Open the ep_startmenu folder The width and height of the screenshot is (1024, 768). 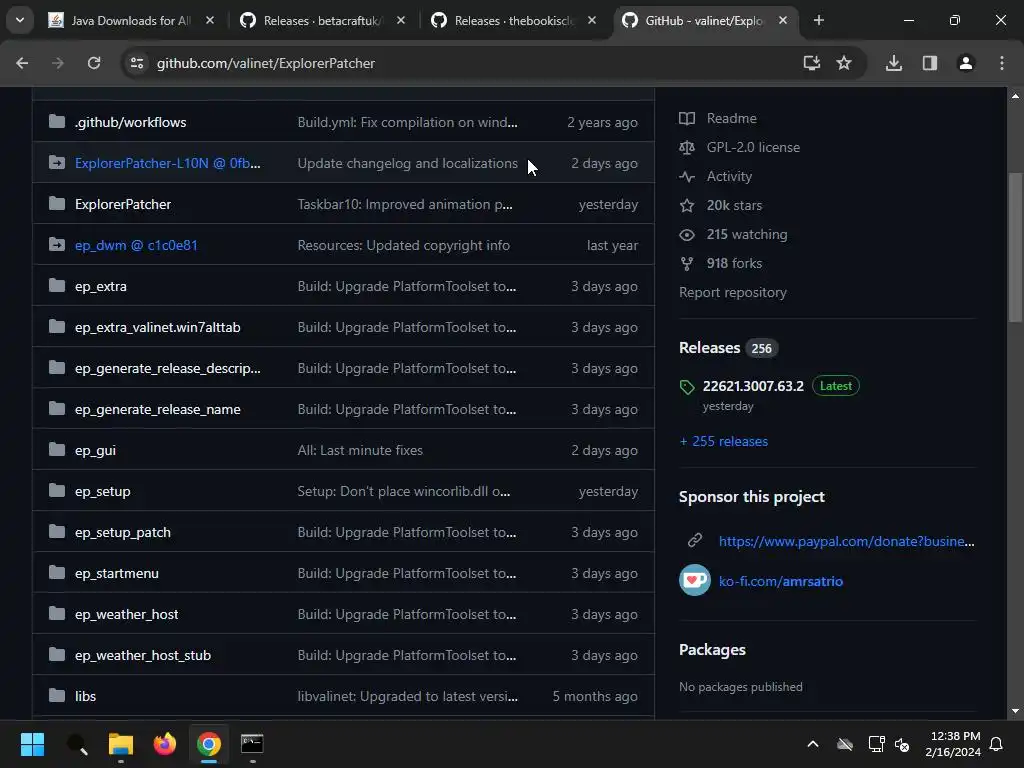(x=116, y=573)
